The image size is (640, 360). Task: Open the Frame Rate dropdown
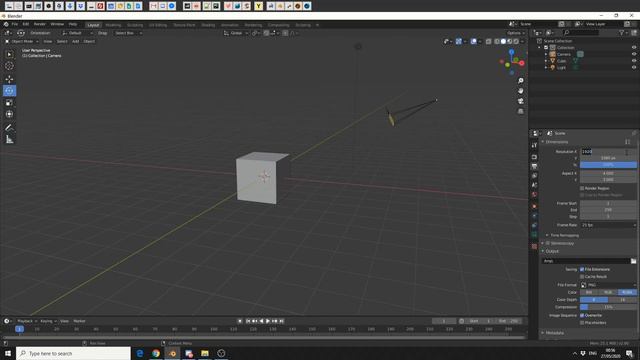point(608,225)
